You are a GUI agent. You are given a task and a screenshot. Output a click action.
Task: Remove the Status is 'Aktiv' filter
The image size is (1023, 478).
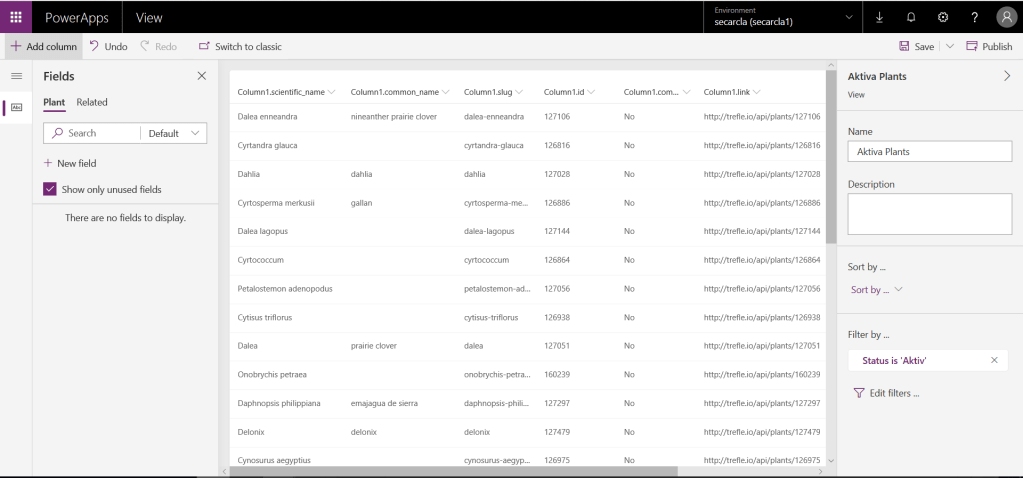(x=994, y=360)
